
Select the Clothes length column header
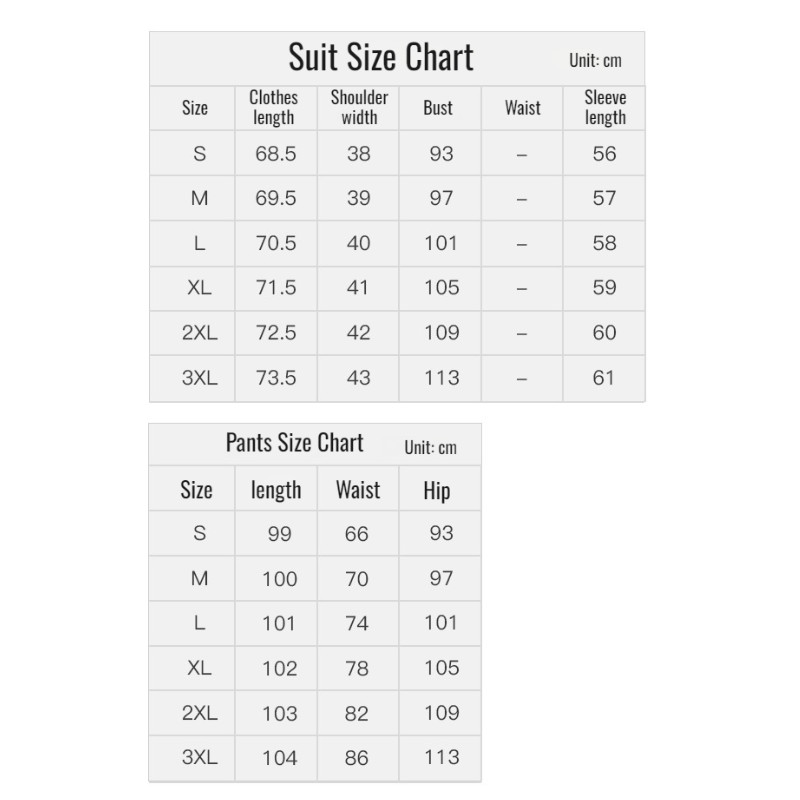[273, 107]
